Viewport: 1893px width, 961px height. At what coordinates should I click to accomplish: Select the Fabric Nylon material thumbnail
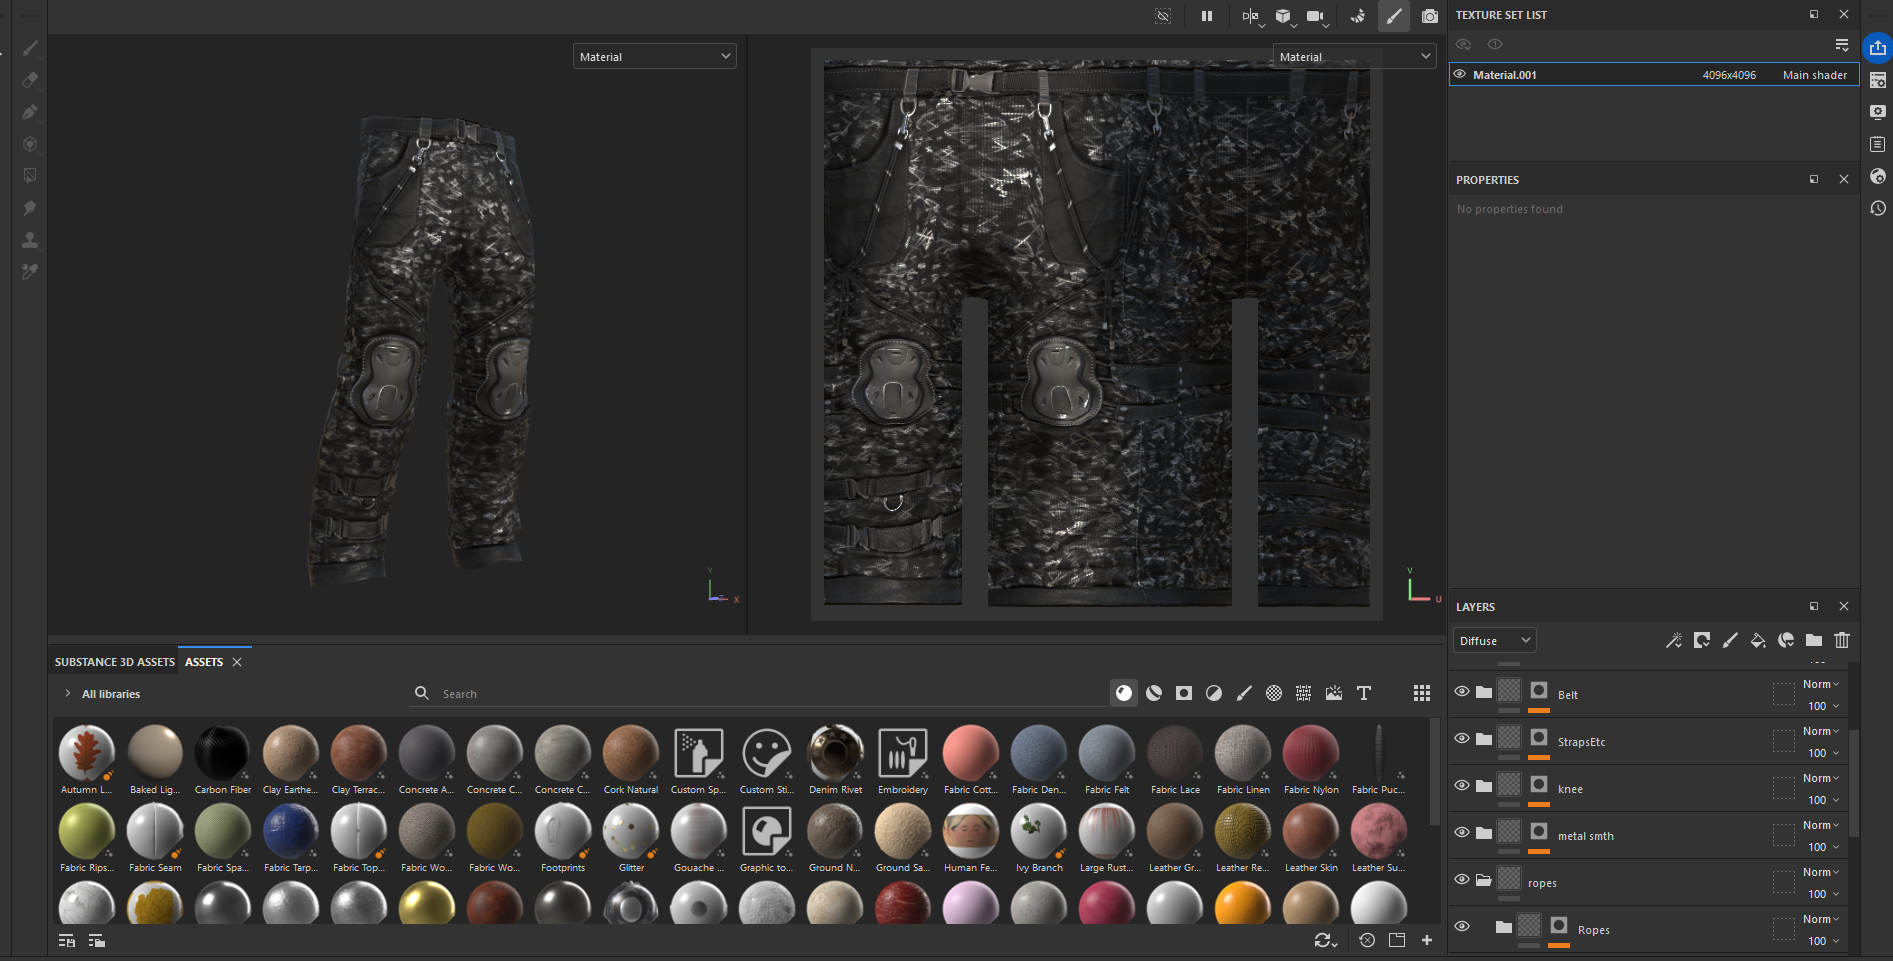(1311, 753)
